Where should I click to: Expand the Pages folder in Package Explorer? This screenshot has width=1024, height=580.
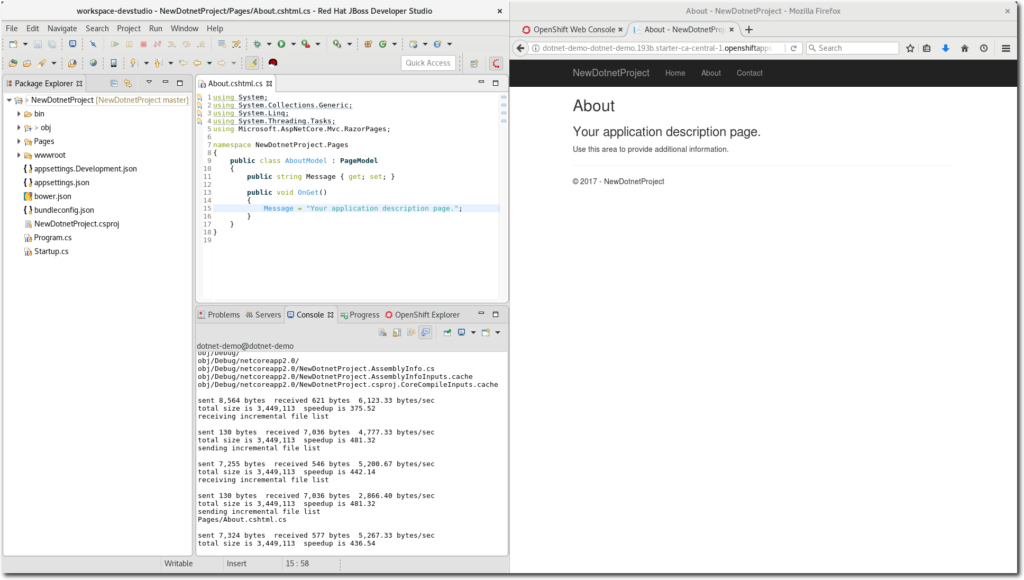point(19,141)
